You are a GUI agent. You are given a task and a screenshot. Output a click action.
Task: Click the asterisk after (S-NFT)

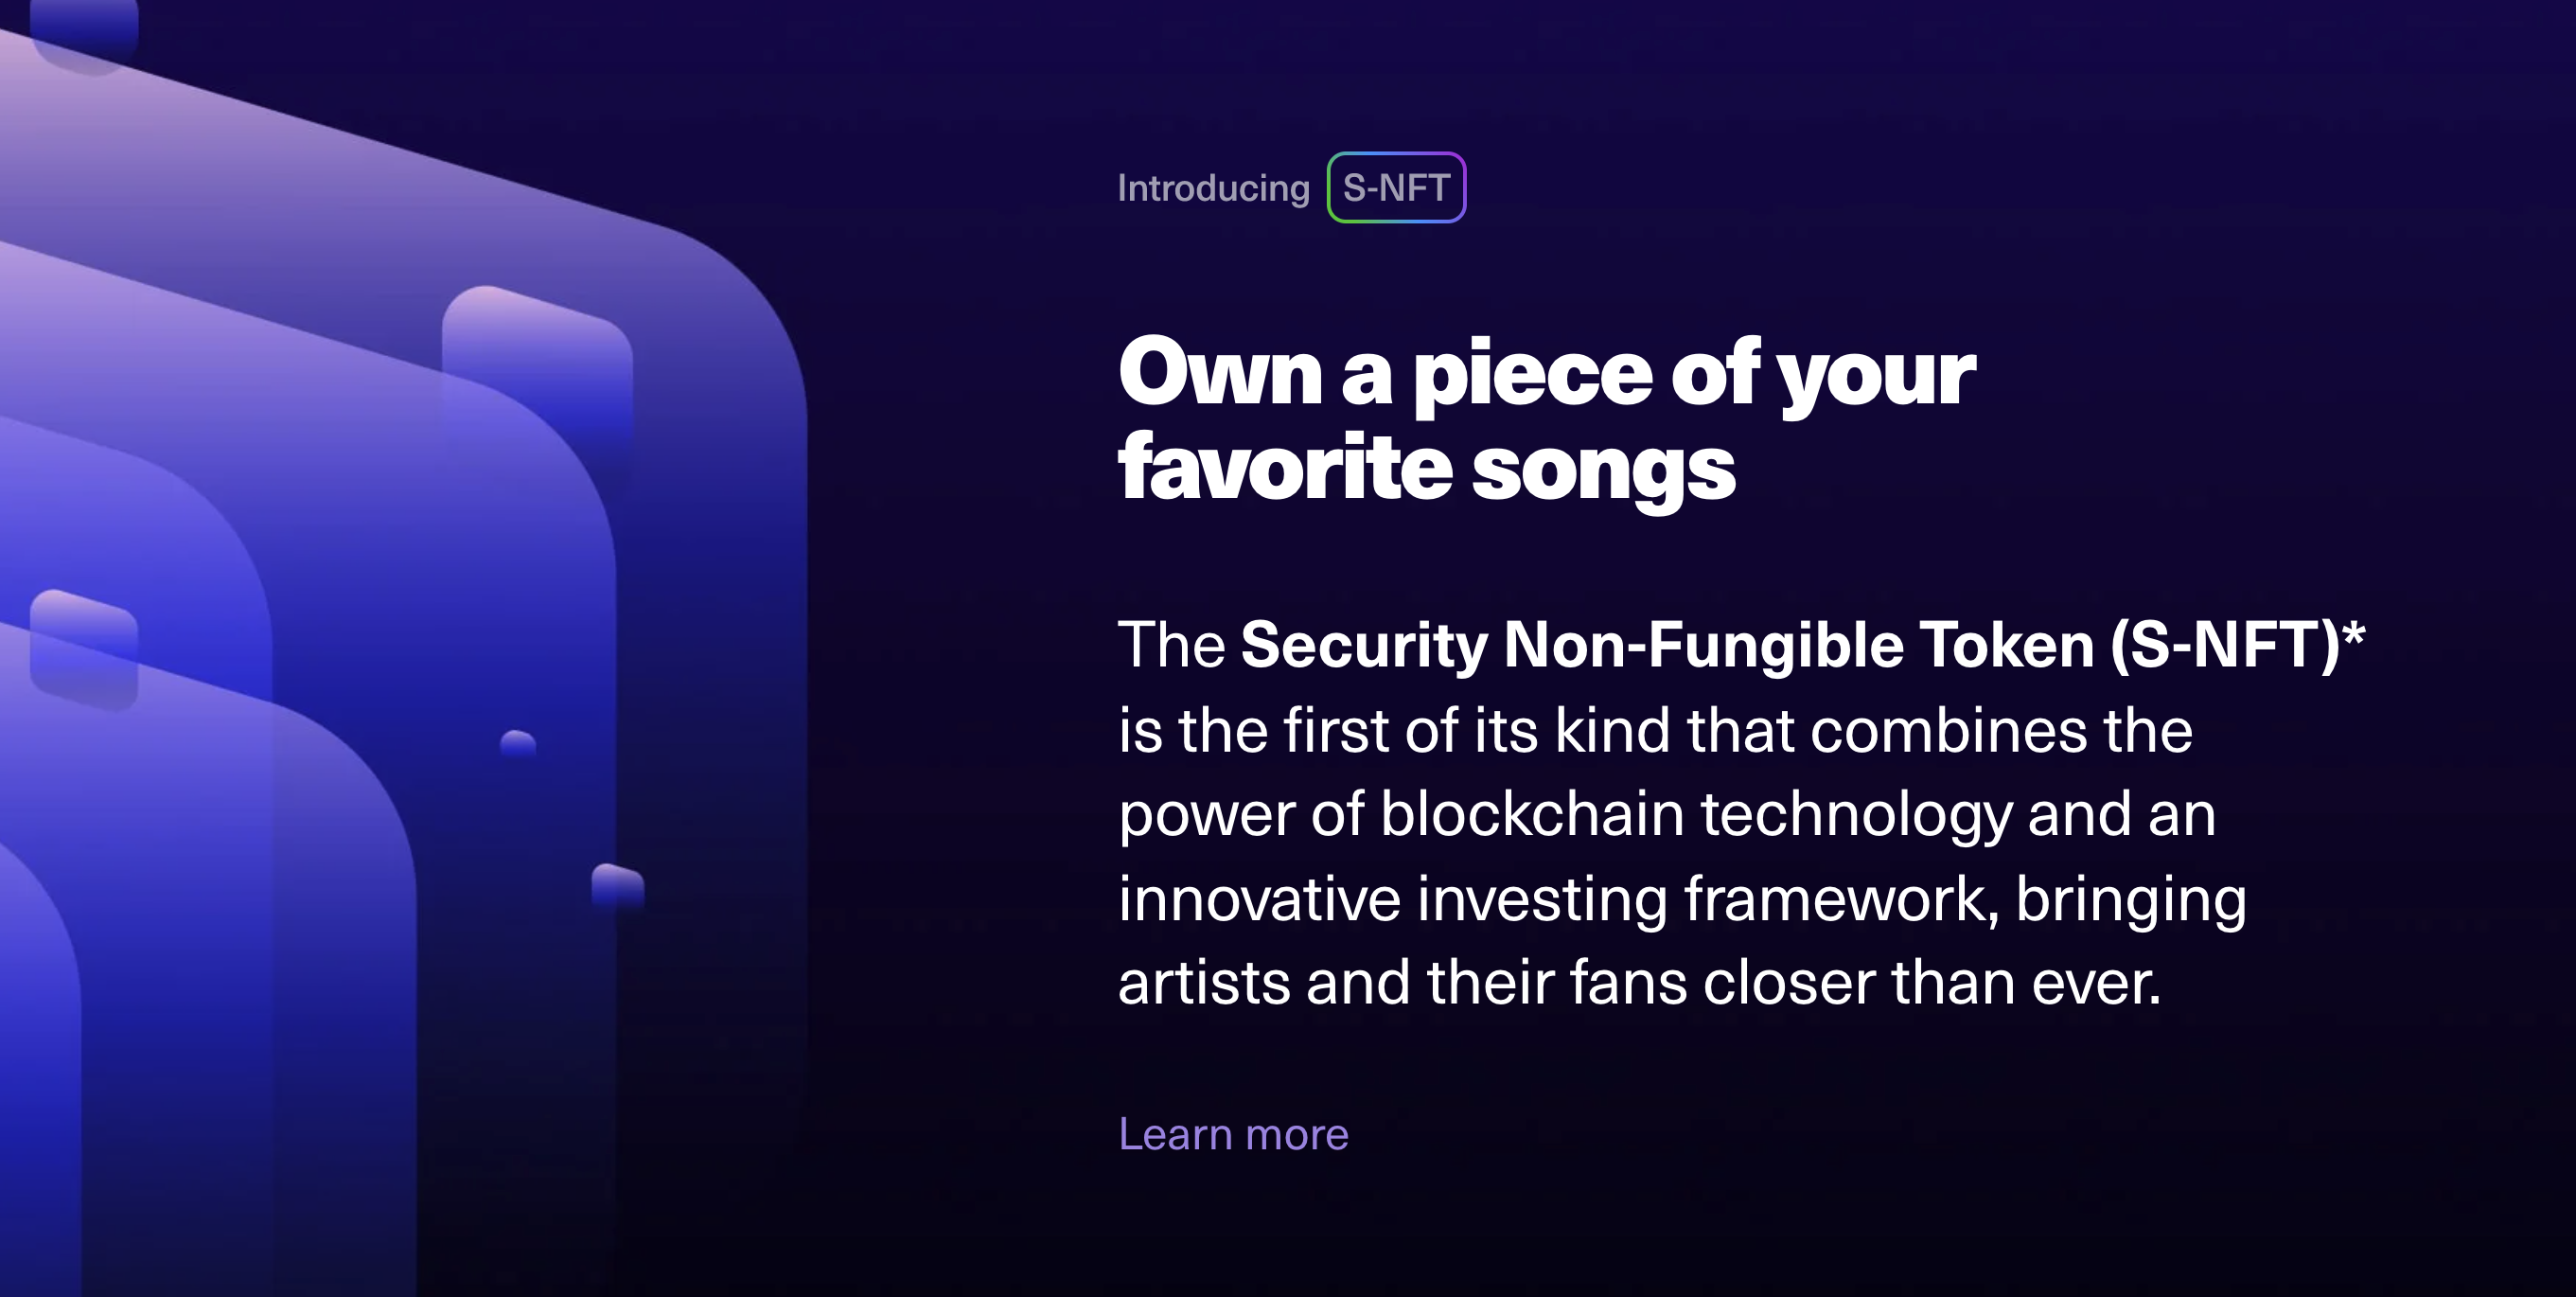(2354, 632)
